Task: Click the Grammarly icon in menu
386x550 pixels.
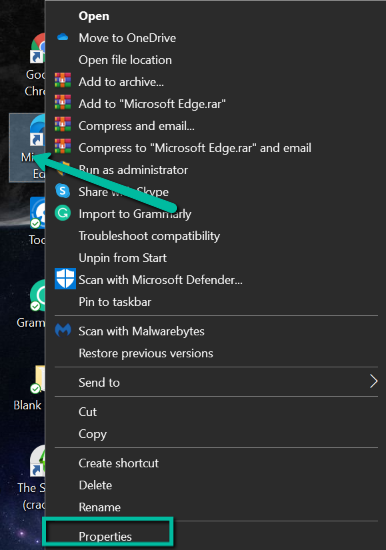Action: pyautogui.click(x=63, y=213)
